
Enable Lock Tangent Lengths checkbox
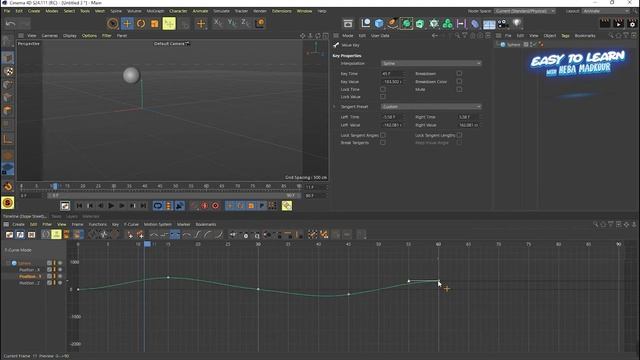tap(459, 135)
